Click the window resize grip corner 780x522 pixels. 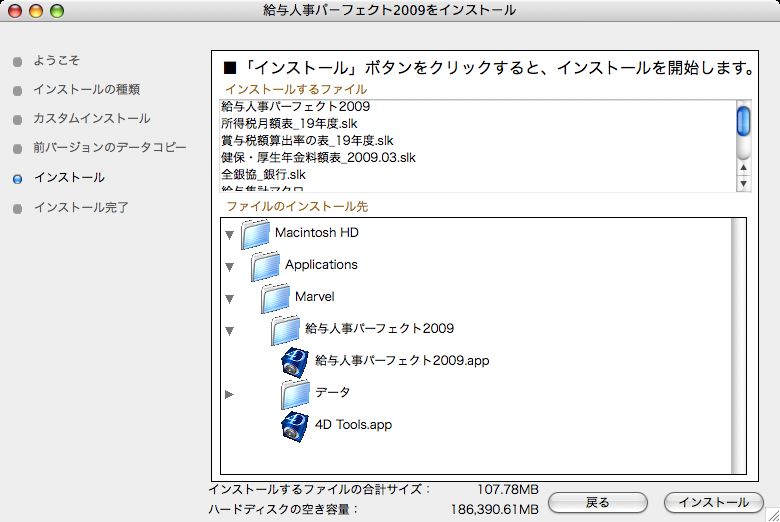pos(773,515)
